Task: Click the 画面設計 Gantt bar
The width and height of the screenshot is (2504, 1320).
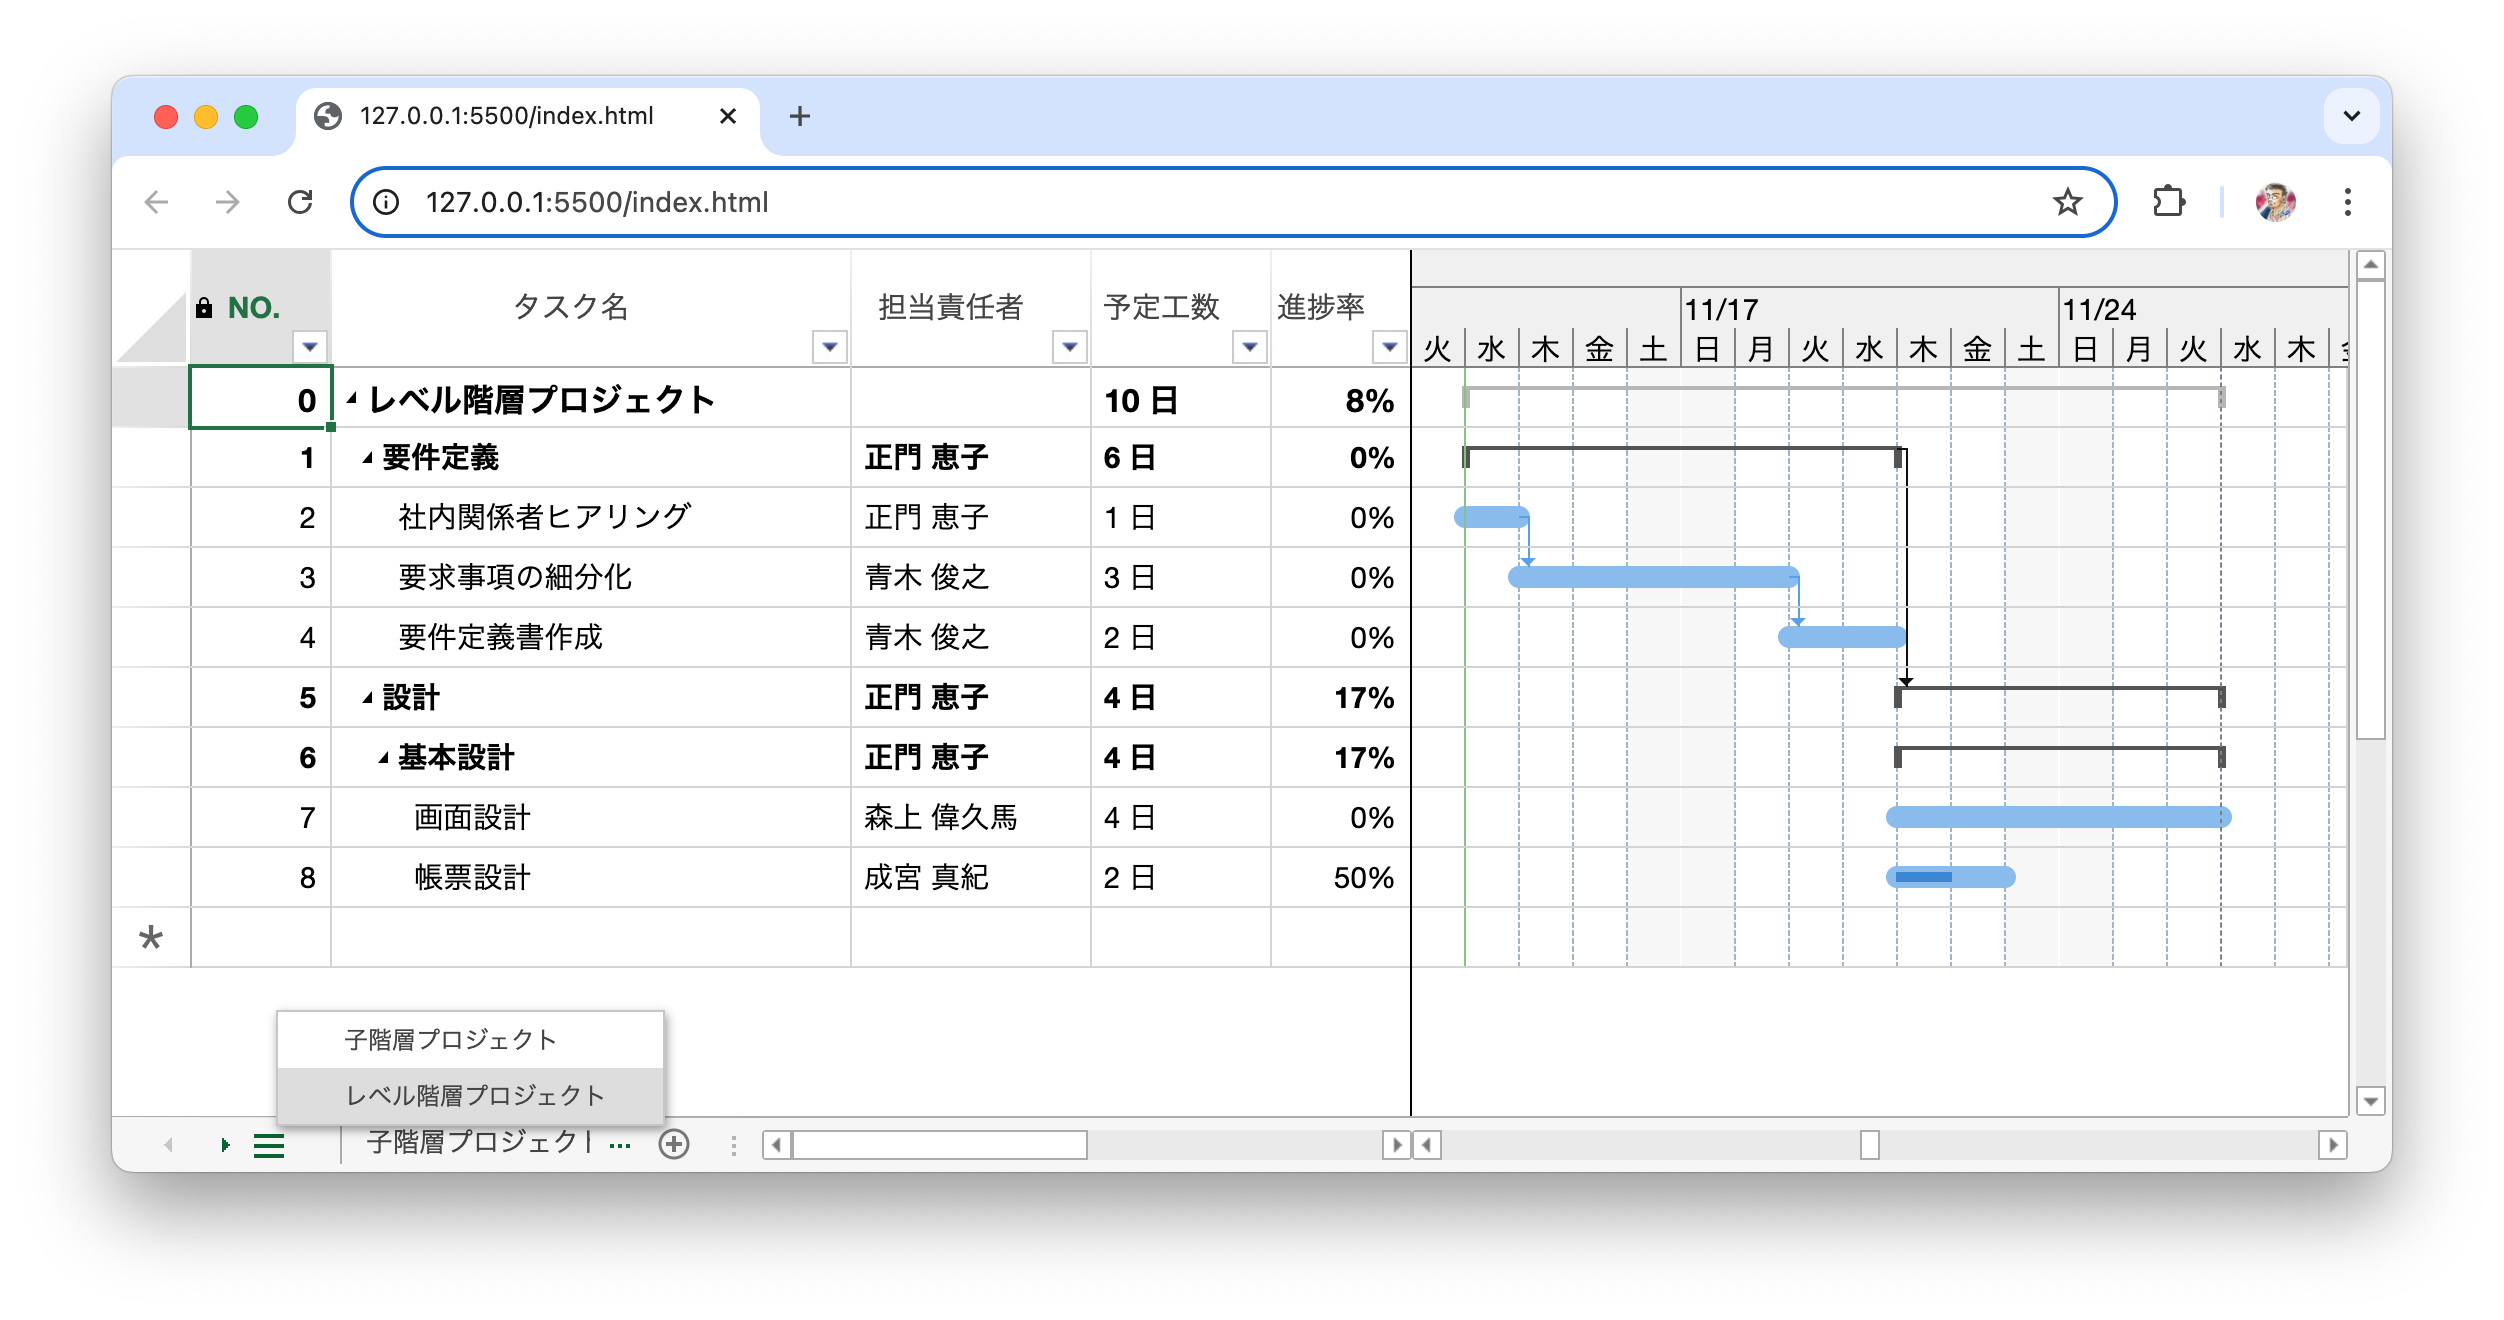Action: tap(2058, 817)
